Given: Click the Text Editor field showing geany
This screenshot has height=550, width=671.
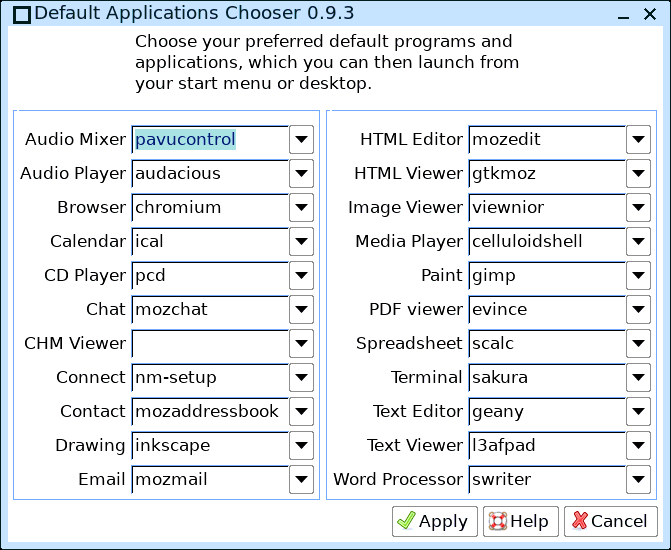Looking at the screenshot, I should (x=547, y=411).
